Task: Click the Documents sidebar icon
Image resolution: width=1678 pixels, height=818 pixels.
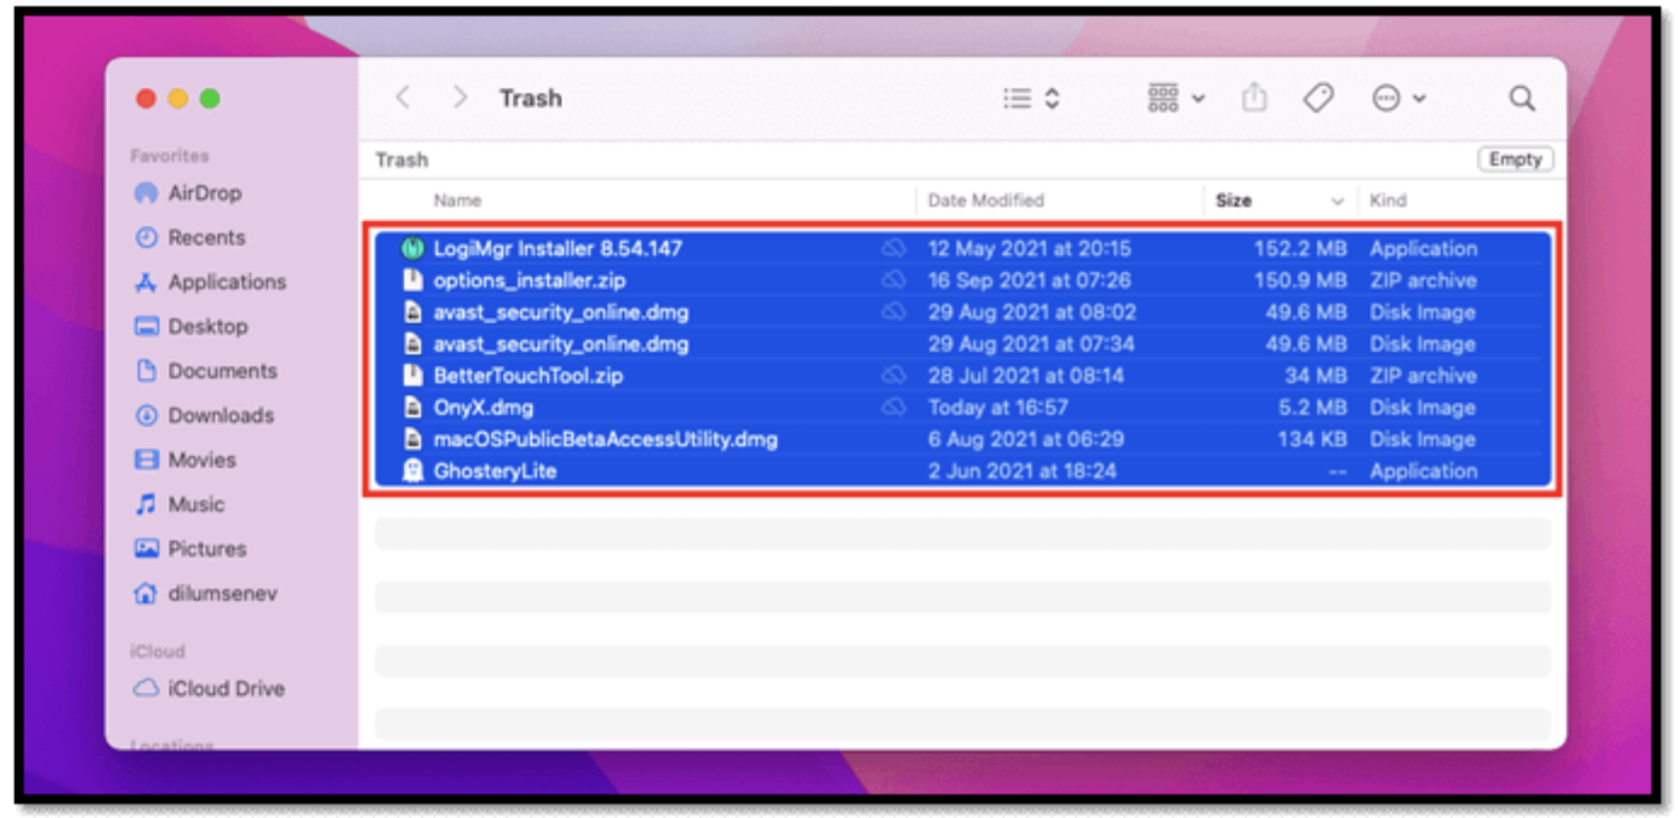Action: [146, 371]
